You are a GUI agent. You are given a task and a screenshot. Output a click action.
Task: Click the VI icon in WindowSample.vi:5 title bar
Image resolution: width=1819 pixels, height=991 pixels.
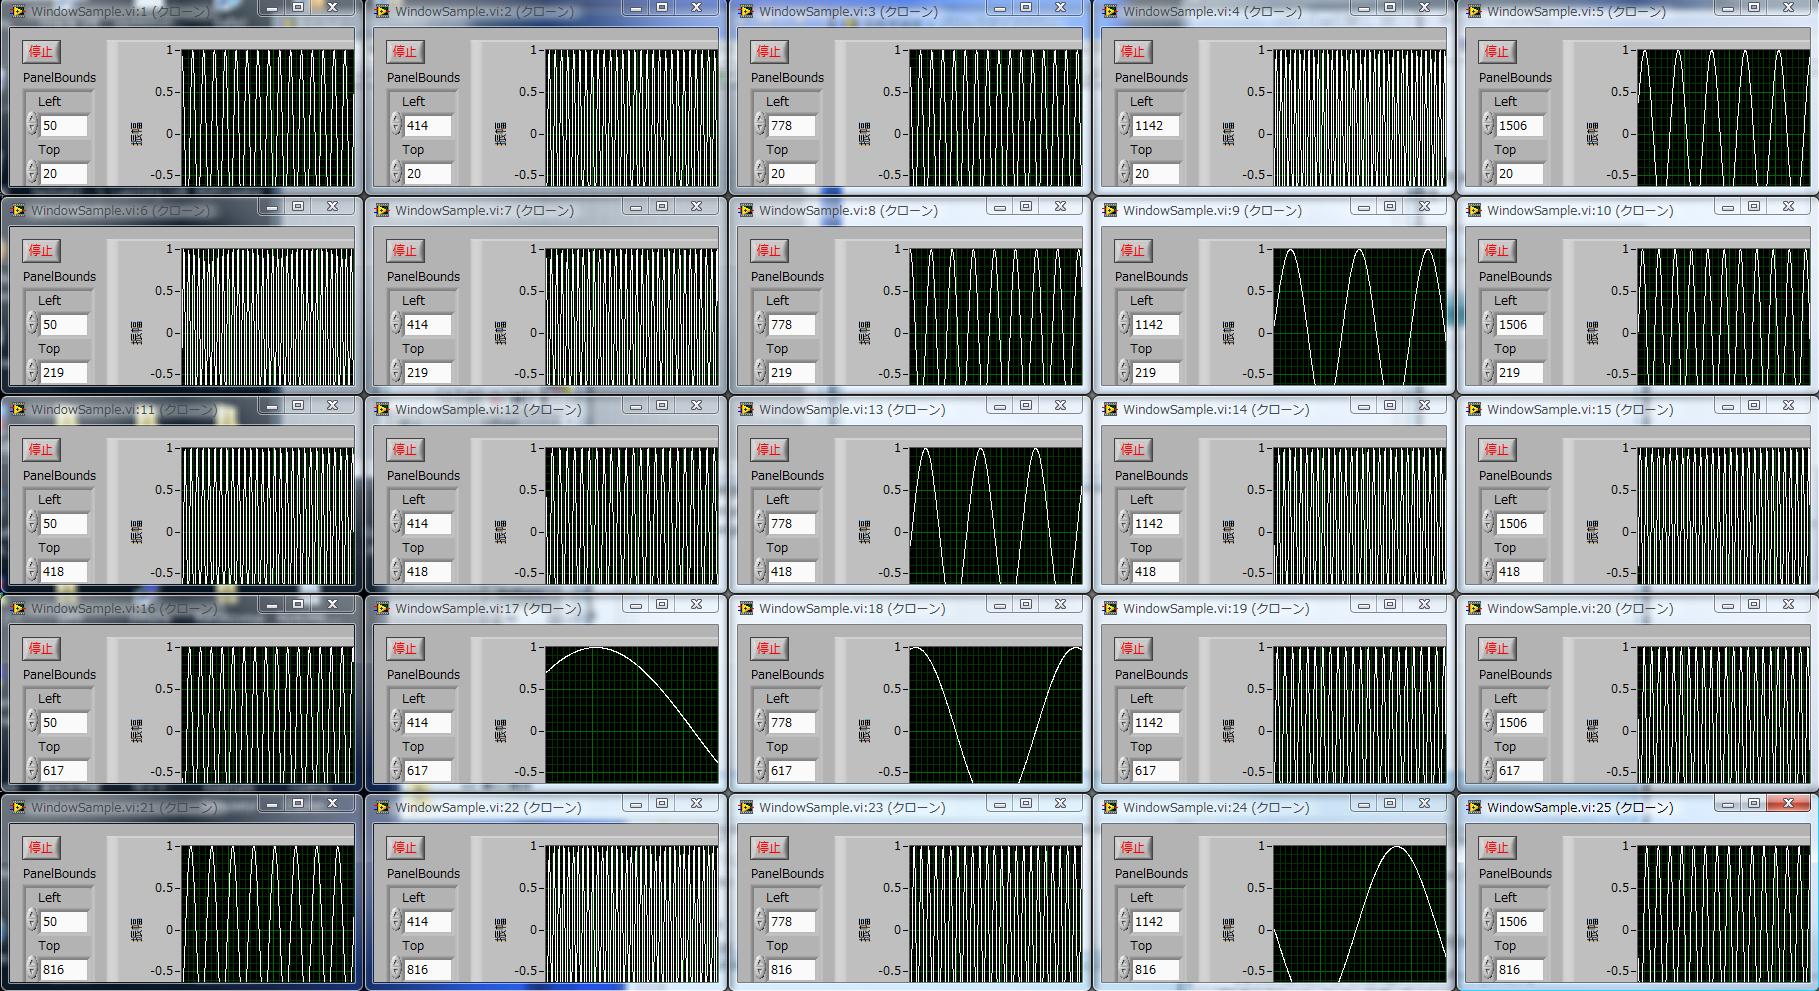pos(1474,12)
